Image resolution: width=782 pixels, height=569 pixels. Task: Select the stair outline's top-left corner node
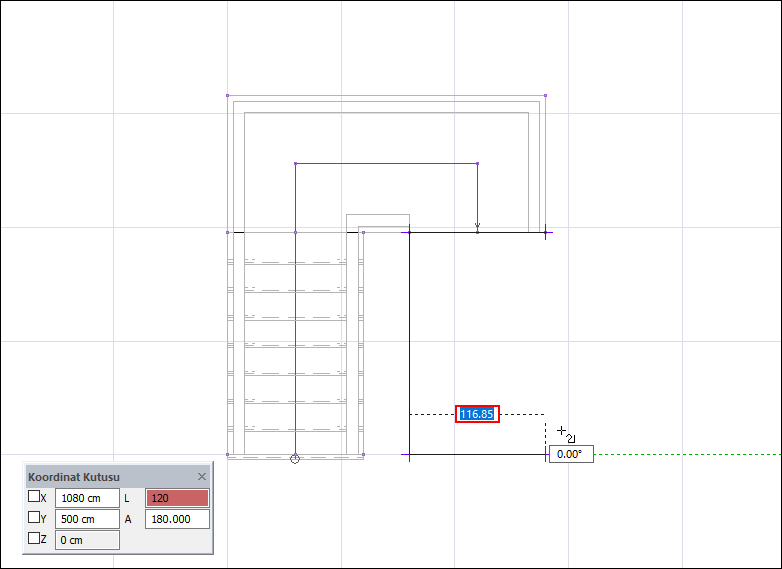[227, 95]
